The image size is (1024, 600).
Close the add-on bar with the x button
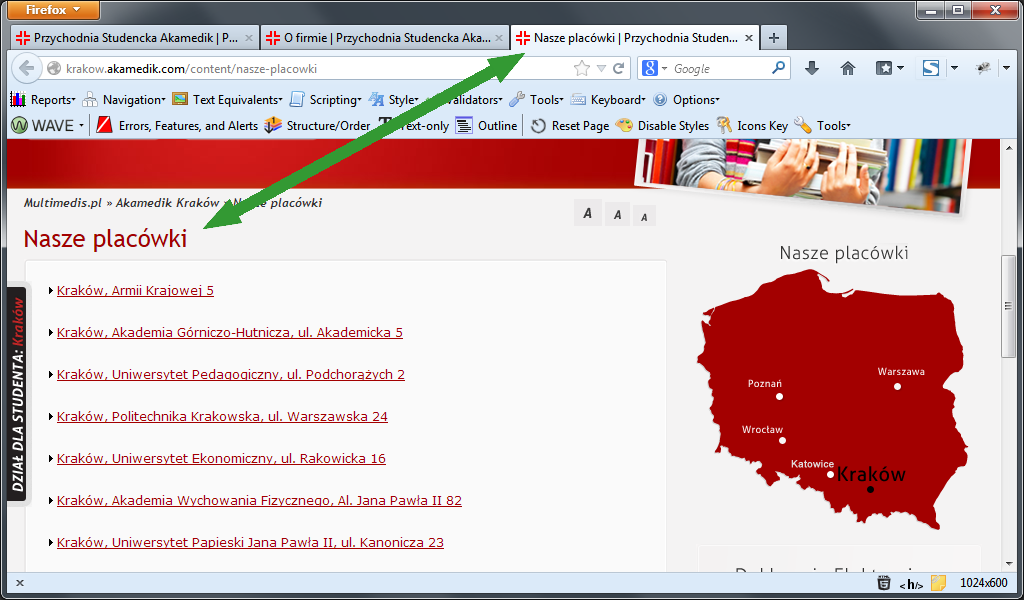pos(20,583)
